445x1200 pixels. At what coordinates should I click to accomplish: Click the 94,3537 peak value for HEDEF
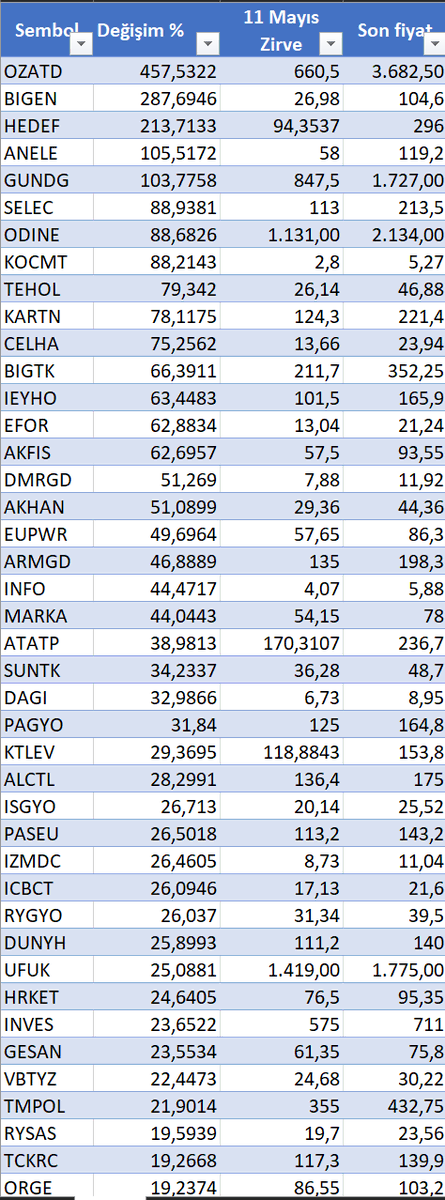pyautogui.click(x=283, y=125)
